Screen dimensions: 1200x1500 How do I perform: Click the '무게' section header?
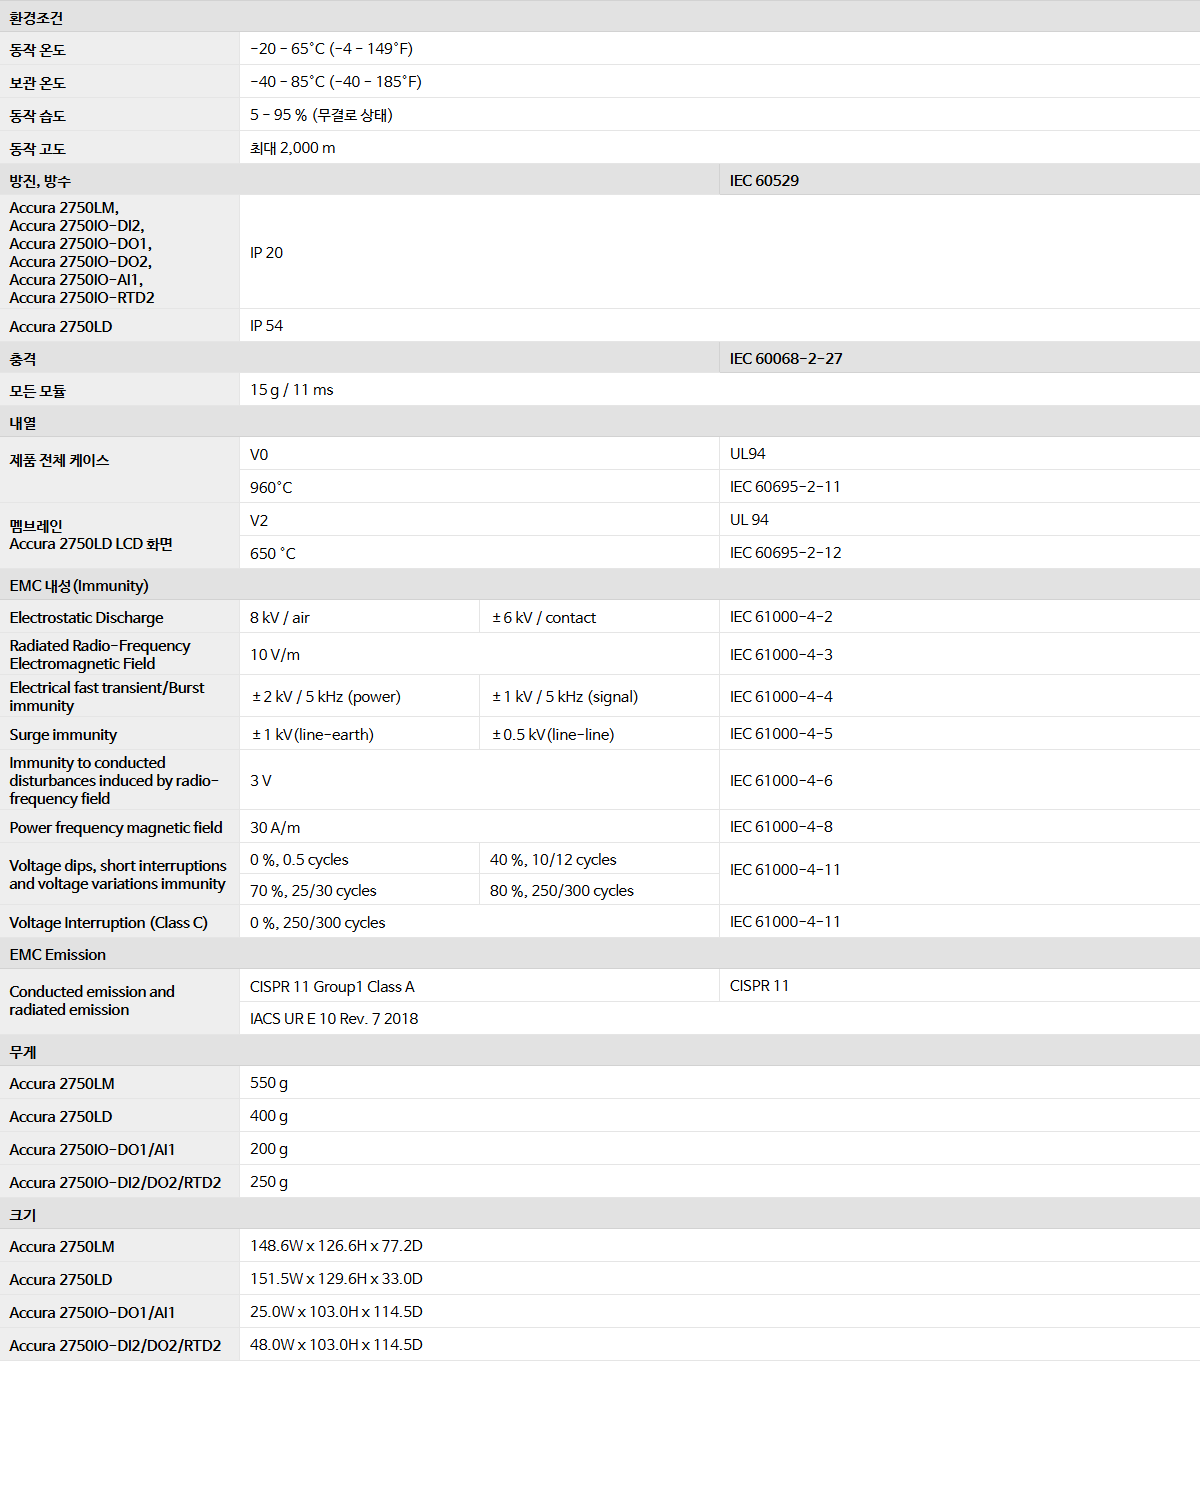(x=23, y=1052)
